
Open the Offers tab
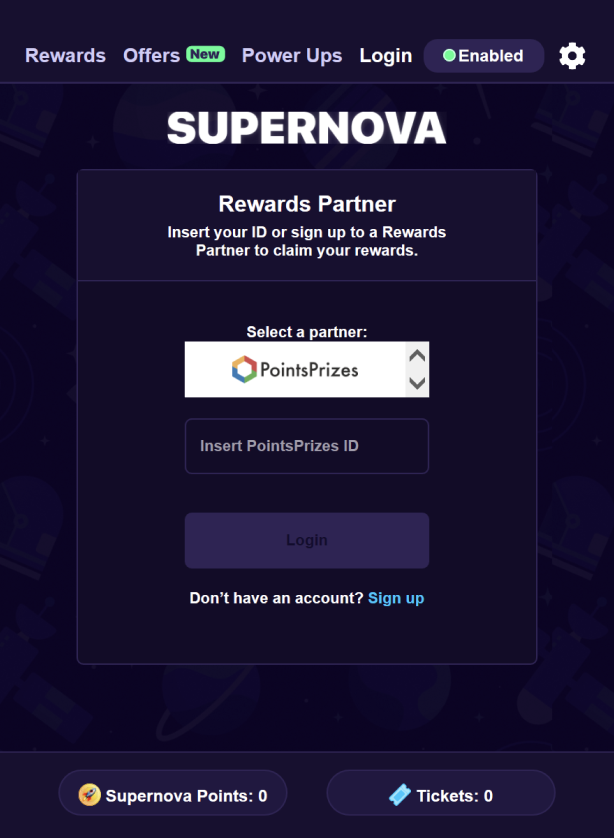151,56
